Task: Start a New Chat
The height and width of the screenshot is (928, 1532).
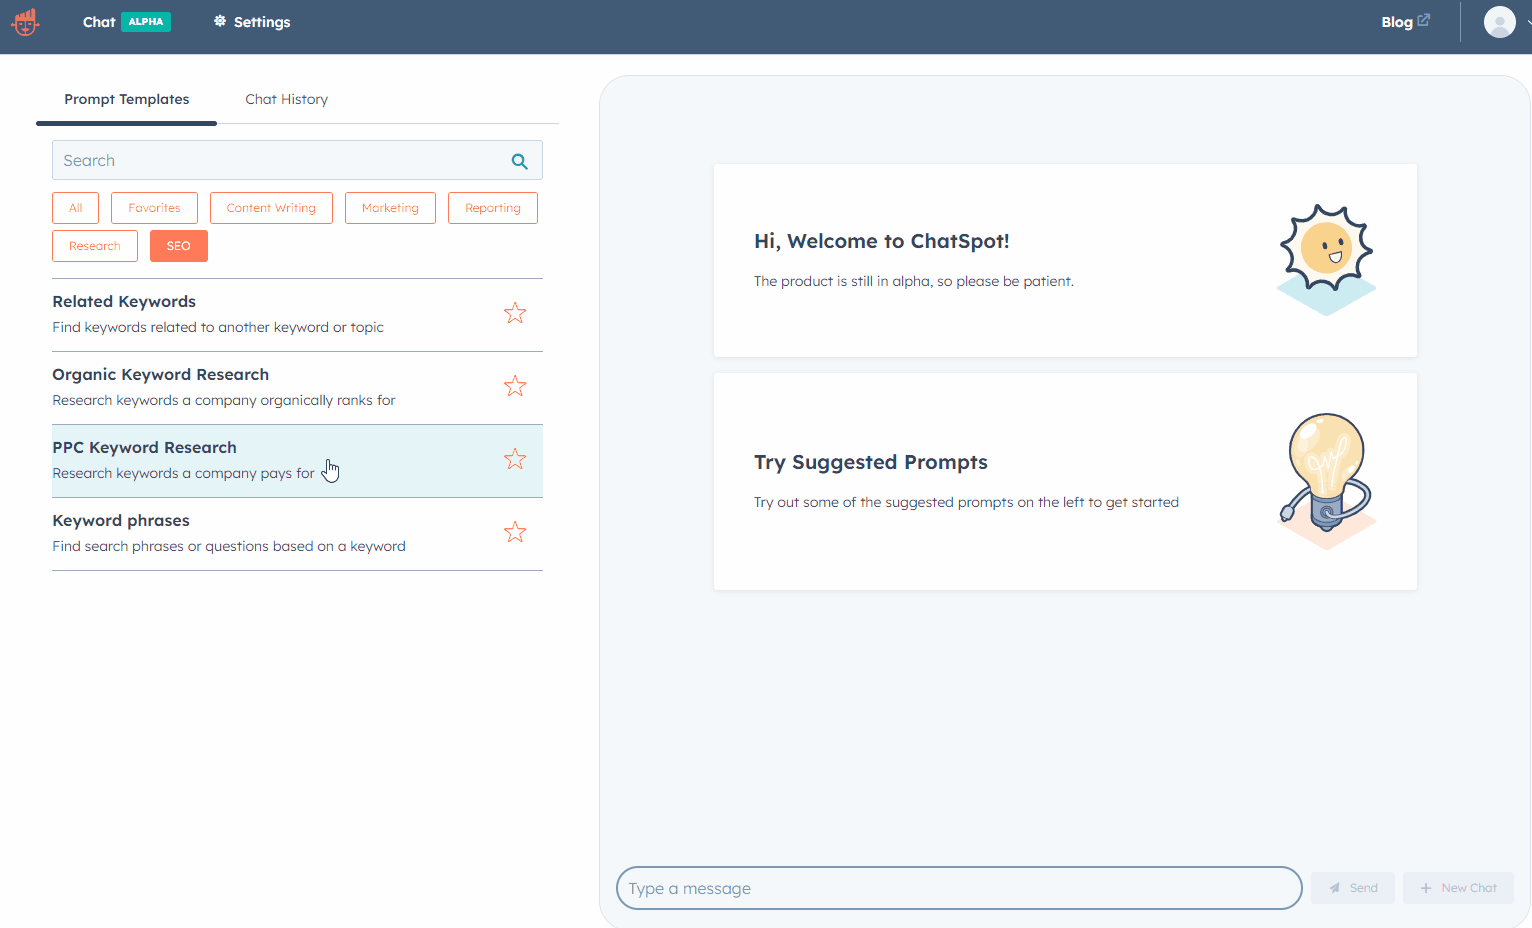Action: point(1458,888)
